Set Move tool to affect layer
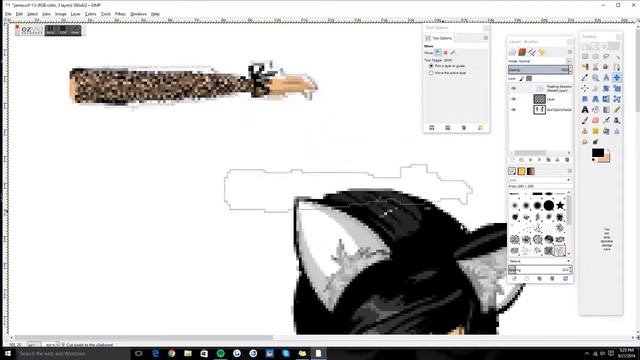 (438, 52)
